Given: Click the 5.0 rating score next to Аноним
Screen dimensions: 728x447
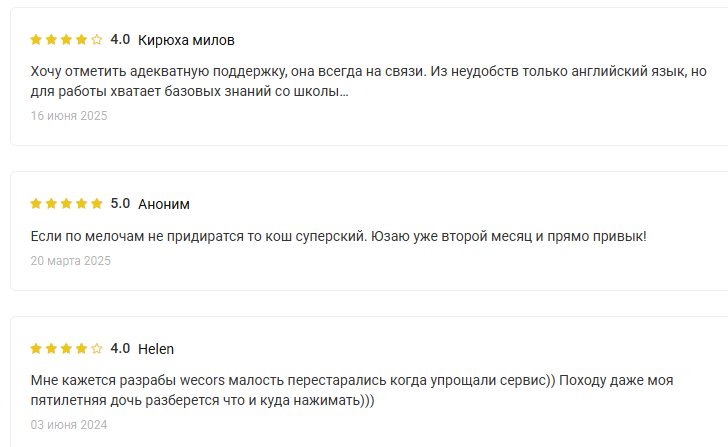Looking at the screenshot, I should tap(120, 204).
